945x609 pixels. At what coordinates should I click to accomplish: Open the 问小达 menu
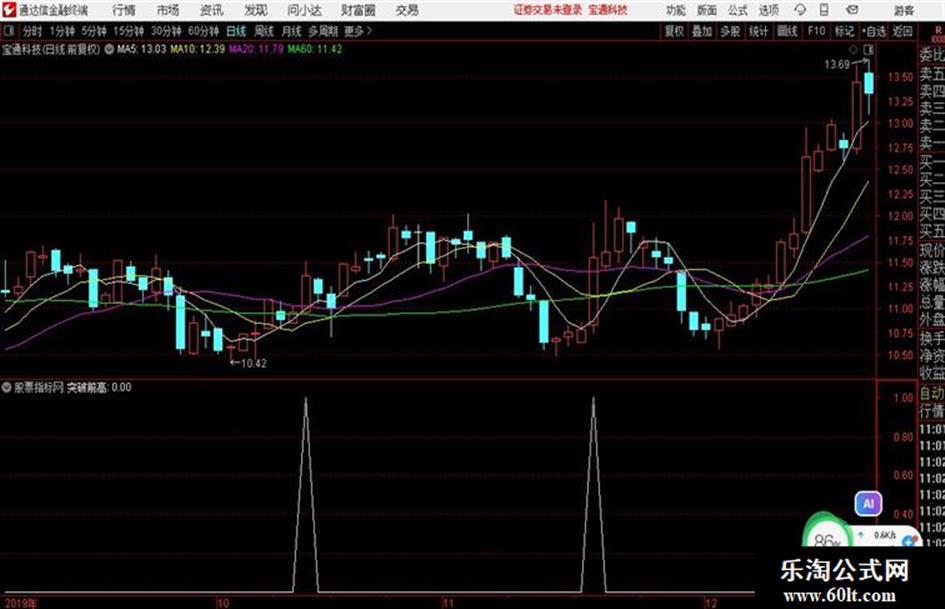[x=304, y=10]
